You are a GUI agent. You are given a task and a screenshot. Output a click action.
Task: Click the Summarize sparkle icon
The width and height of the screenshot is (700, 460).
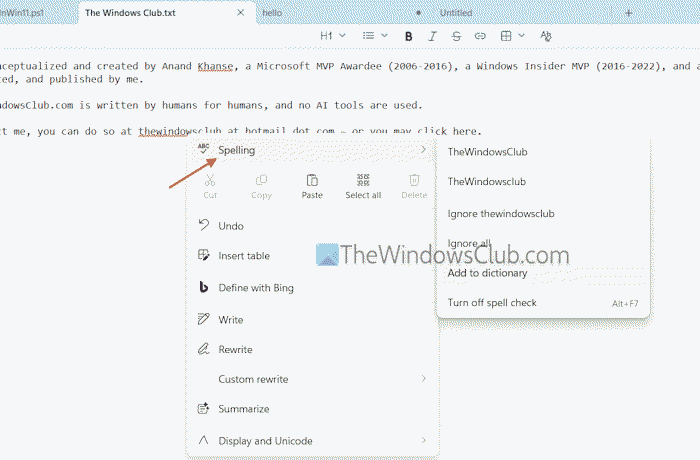click(203, 408)
